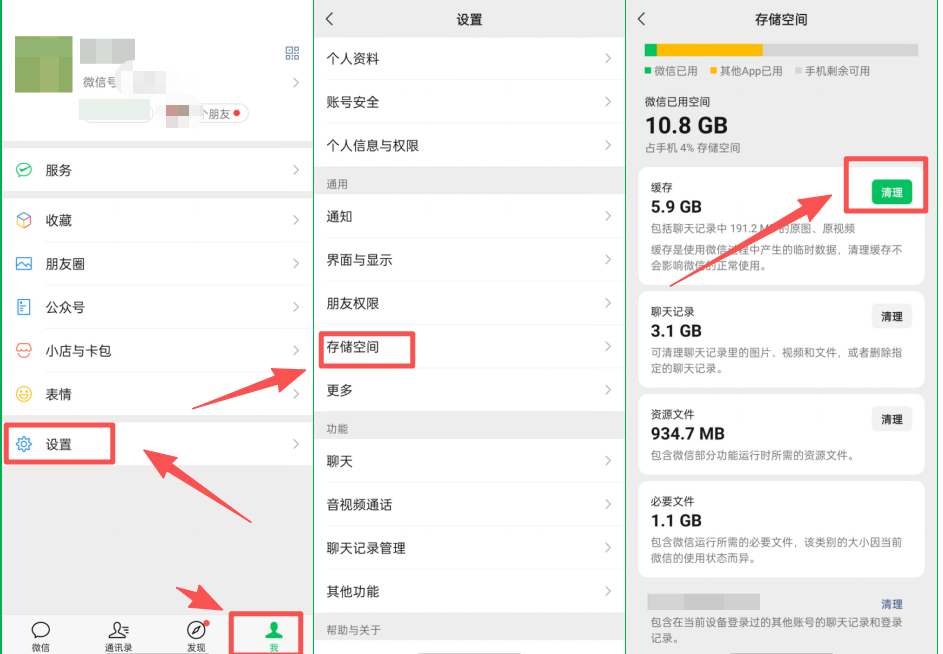
Task: Open the 表情 row
Action: pos(158,394)
